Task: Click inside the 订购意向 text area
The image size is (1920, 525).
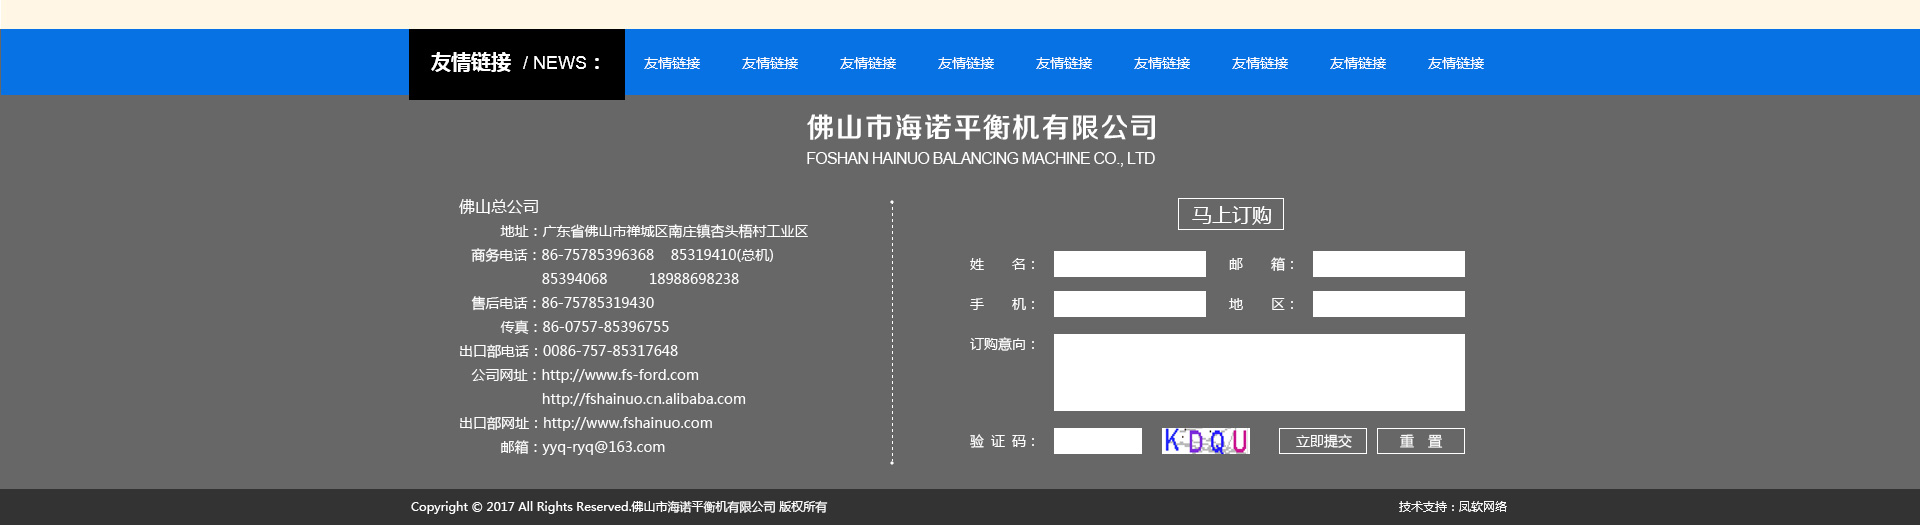Action: 1258,372
